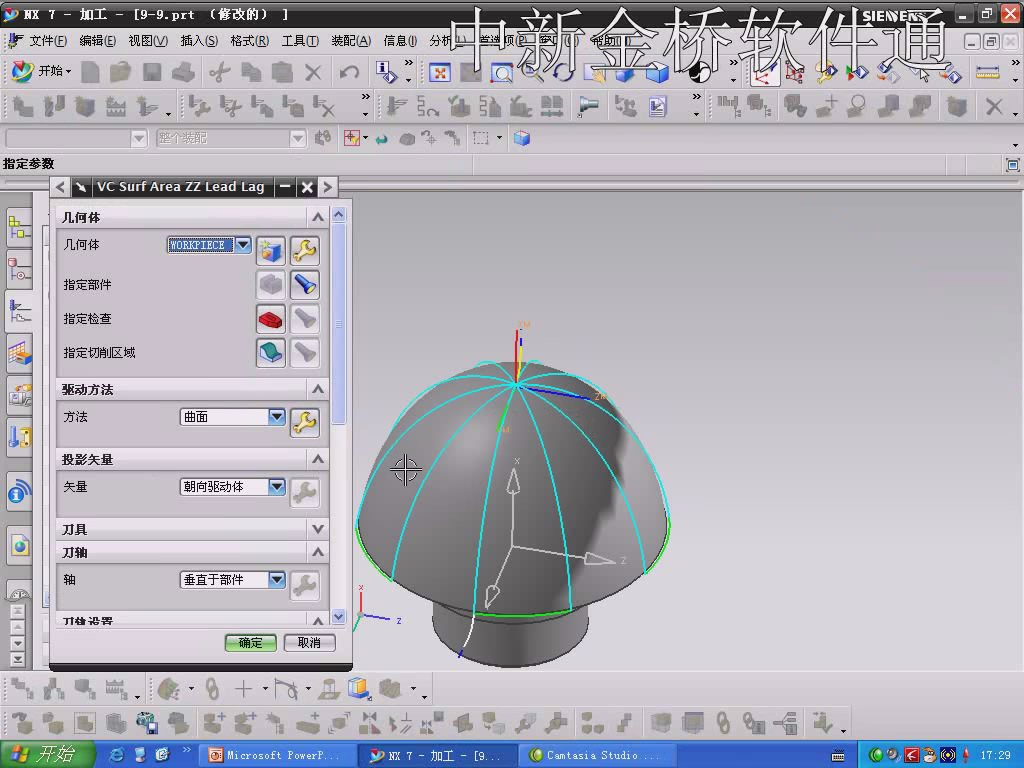The height and width of the screenshot is (768, 1024).
Task: Click the Undo arrow in the toolbar
Action: pyautogui.click(x=349, y=72)
